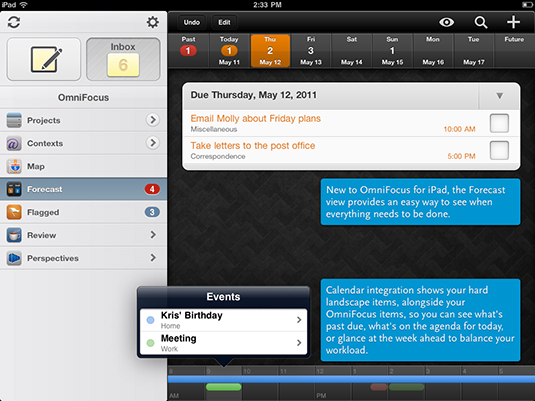The image size is (535, 401).
Task: Open Map in sidebar
Action: click(84, 166)
